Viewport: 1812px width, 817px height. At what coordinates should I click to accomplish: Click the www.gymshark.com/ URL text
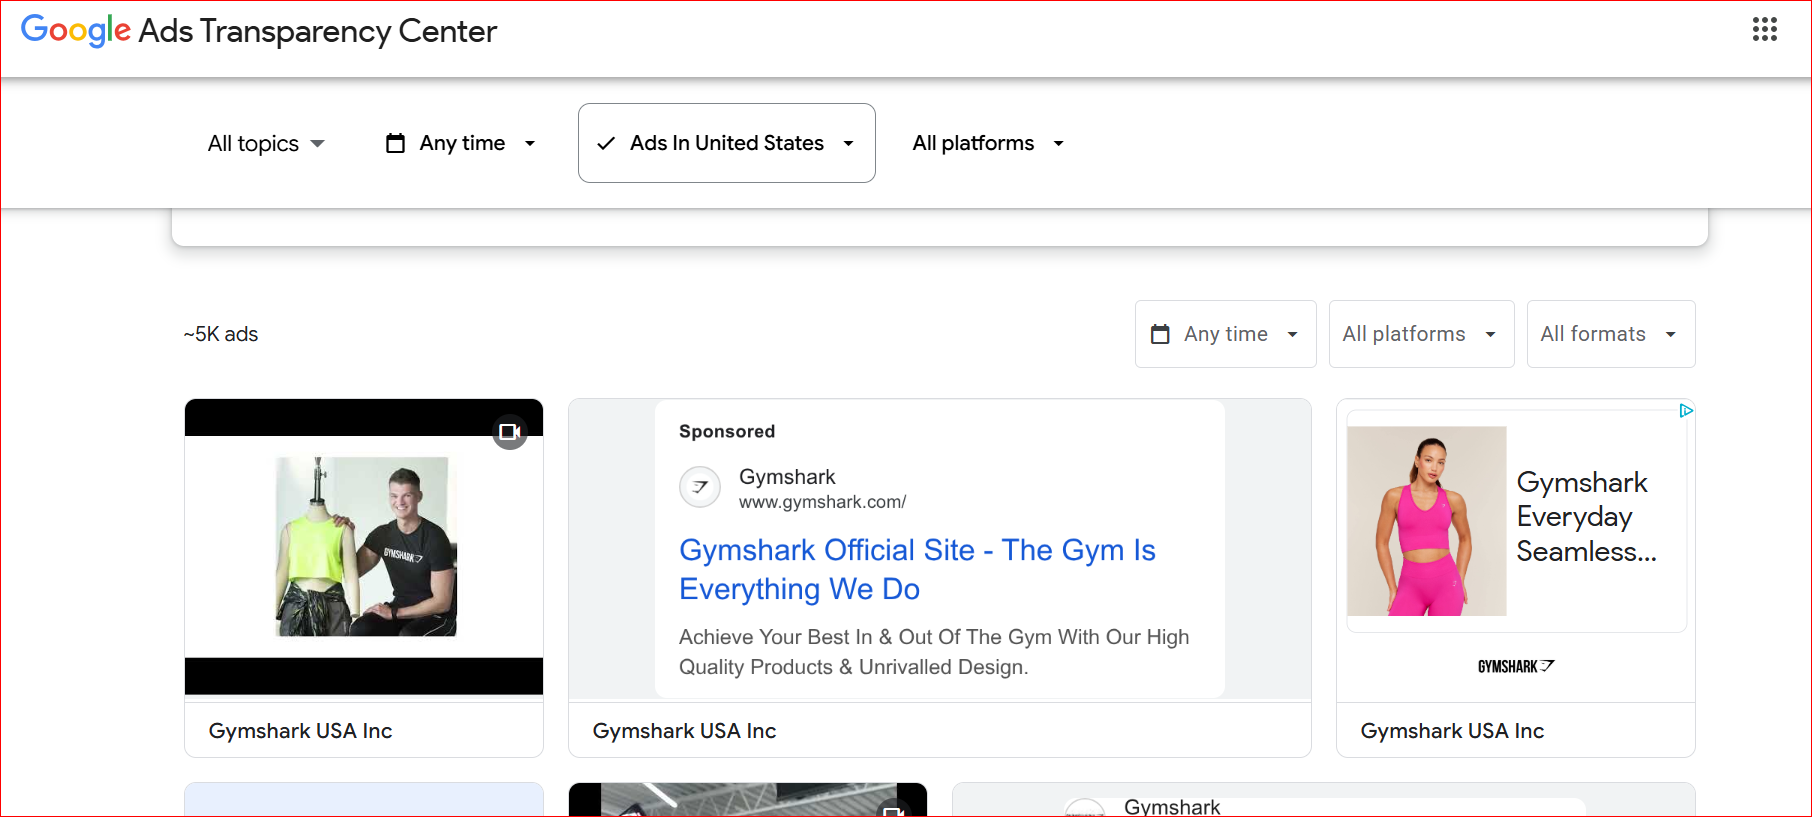click(x=822, y=502)
